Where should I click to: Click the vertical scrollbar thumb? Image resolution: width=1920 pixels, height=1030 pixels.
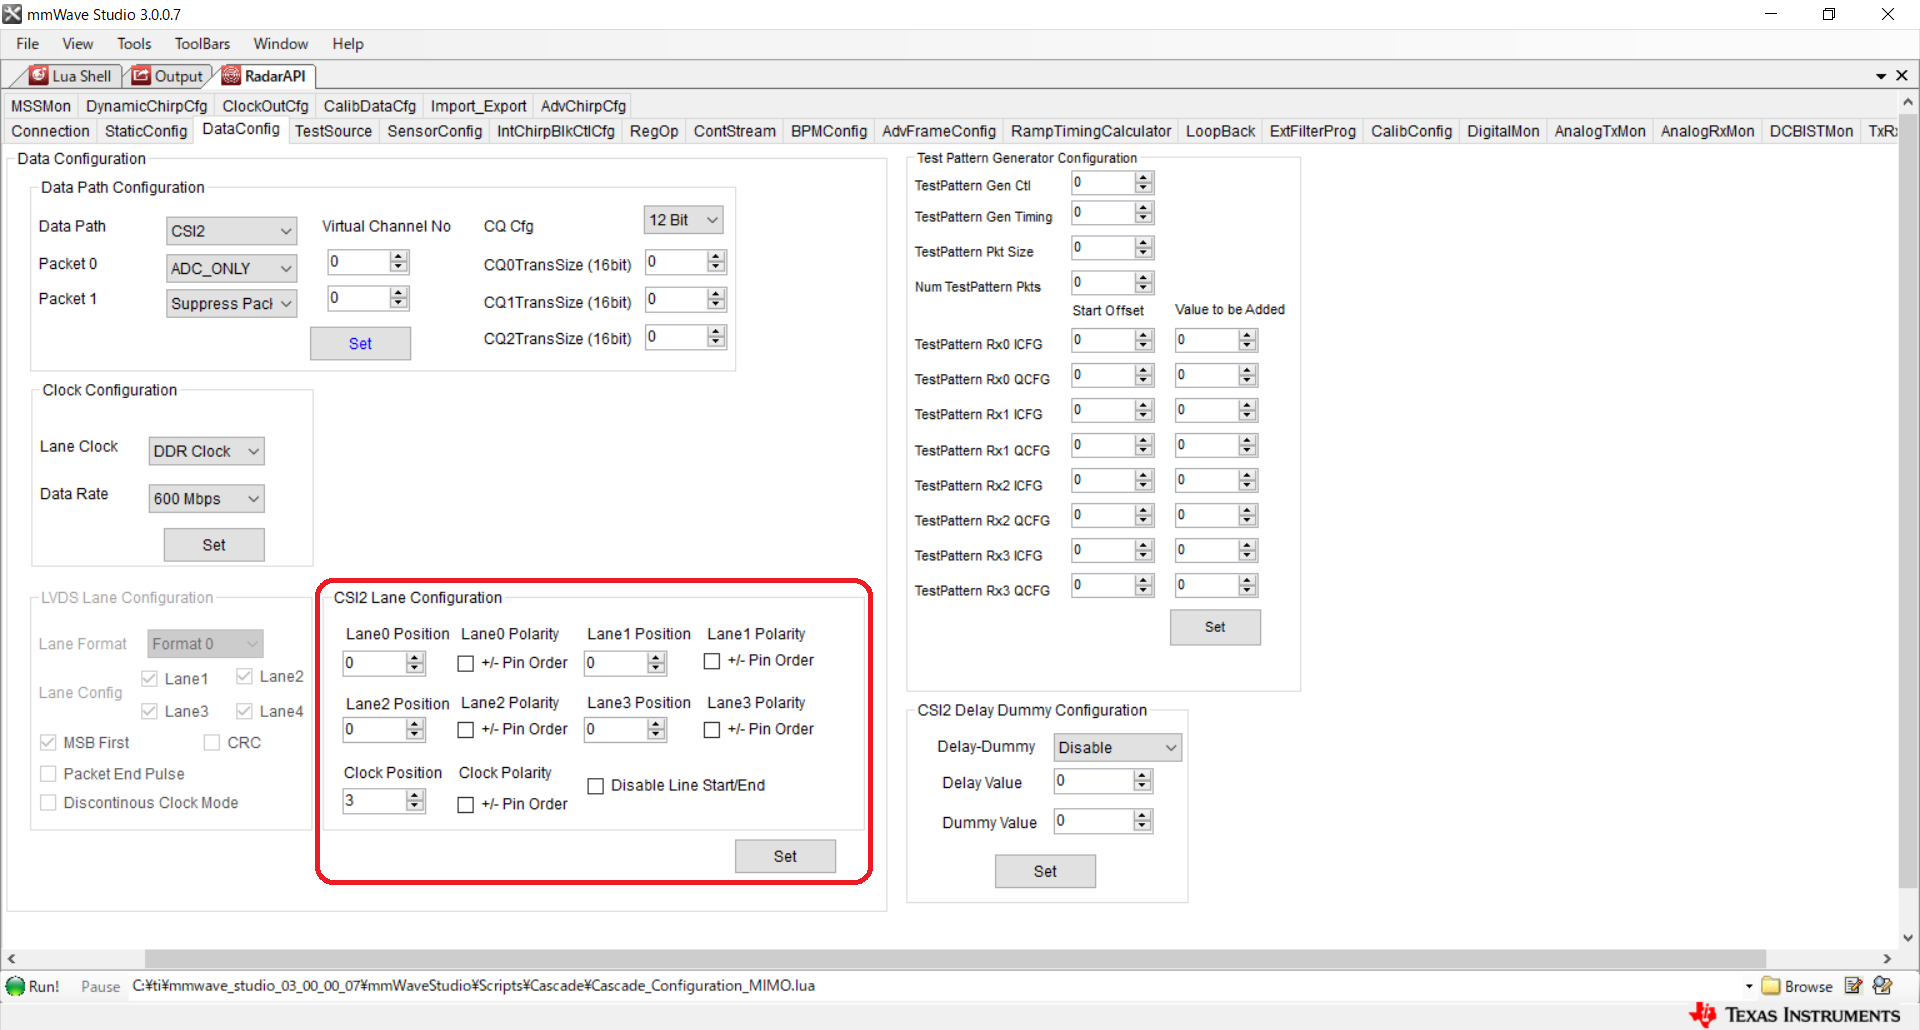[1908, 500]
